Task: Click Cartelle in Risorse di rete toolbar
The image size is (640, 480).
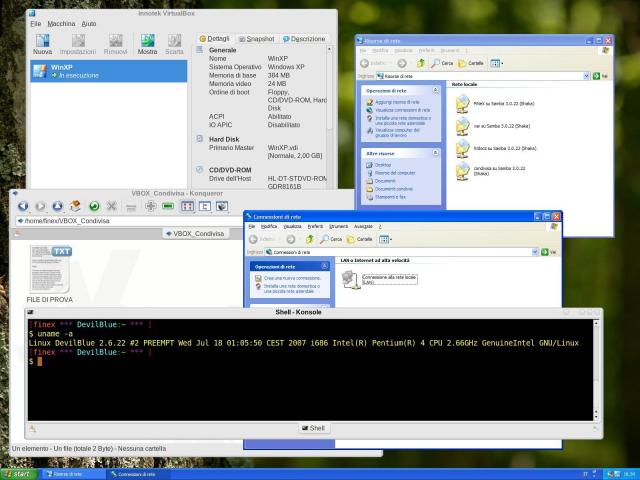Action: click(471, 63)
